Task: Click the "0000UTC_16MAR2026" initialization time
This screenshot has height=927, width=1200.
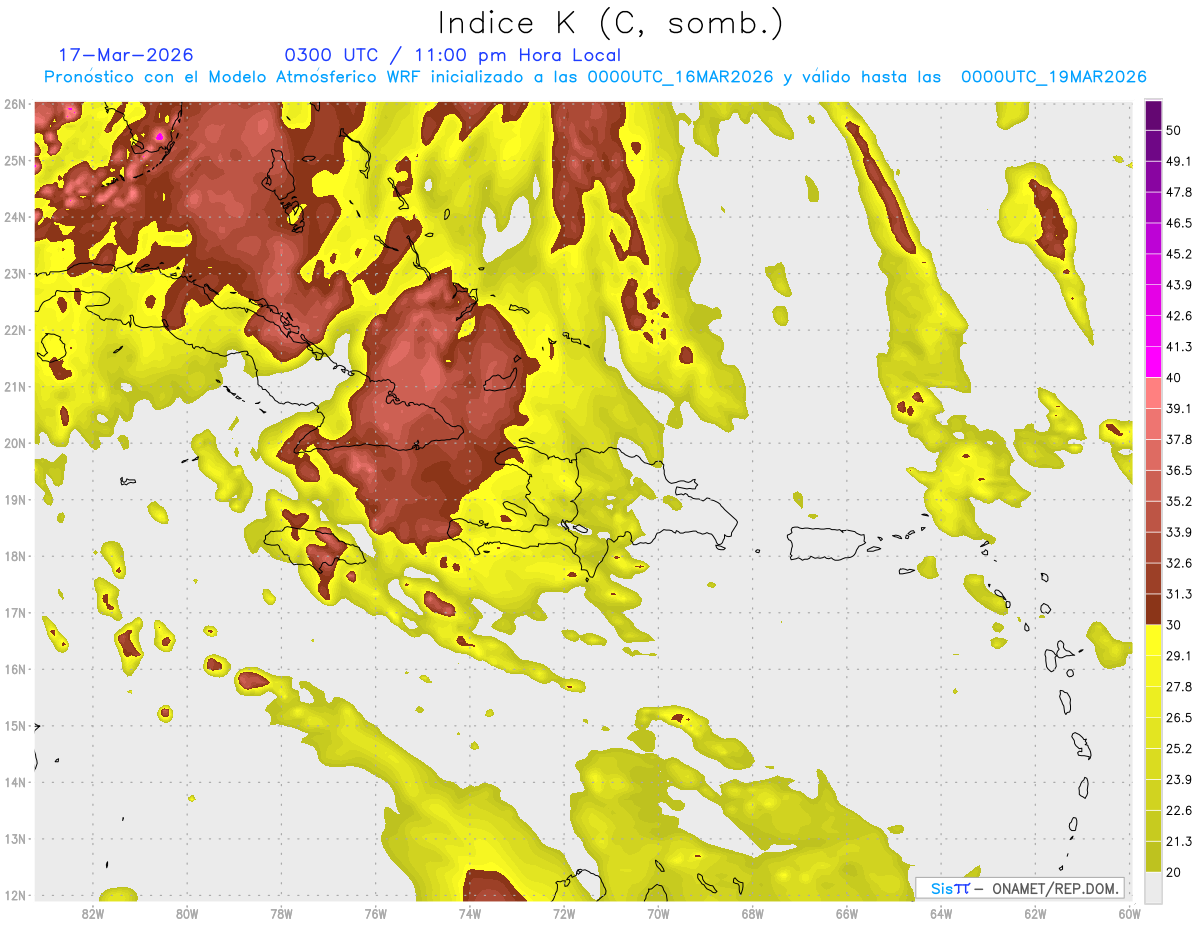Action: click(680, 77)
